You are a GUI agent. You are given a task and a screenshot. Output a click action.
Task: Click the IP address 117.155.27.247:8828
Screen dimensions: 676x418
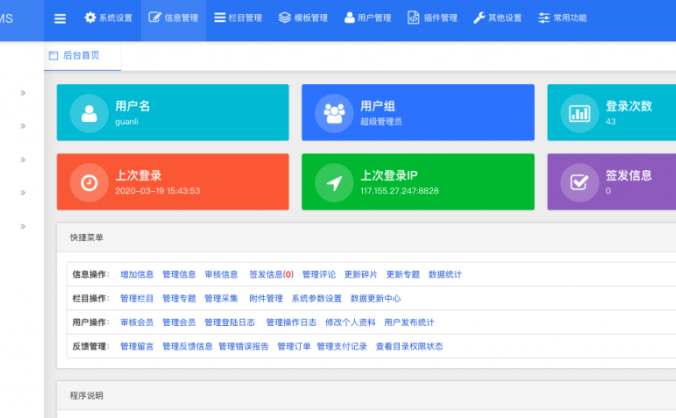[400, 191]
